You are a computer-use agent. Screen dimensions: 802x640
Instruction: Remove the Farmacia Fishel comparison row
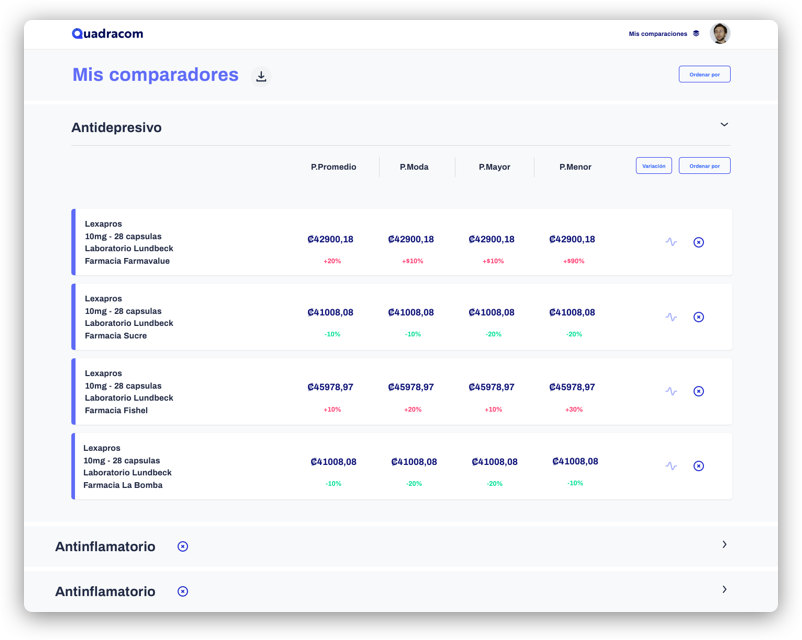click(x=699, y=391)
